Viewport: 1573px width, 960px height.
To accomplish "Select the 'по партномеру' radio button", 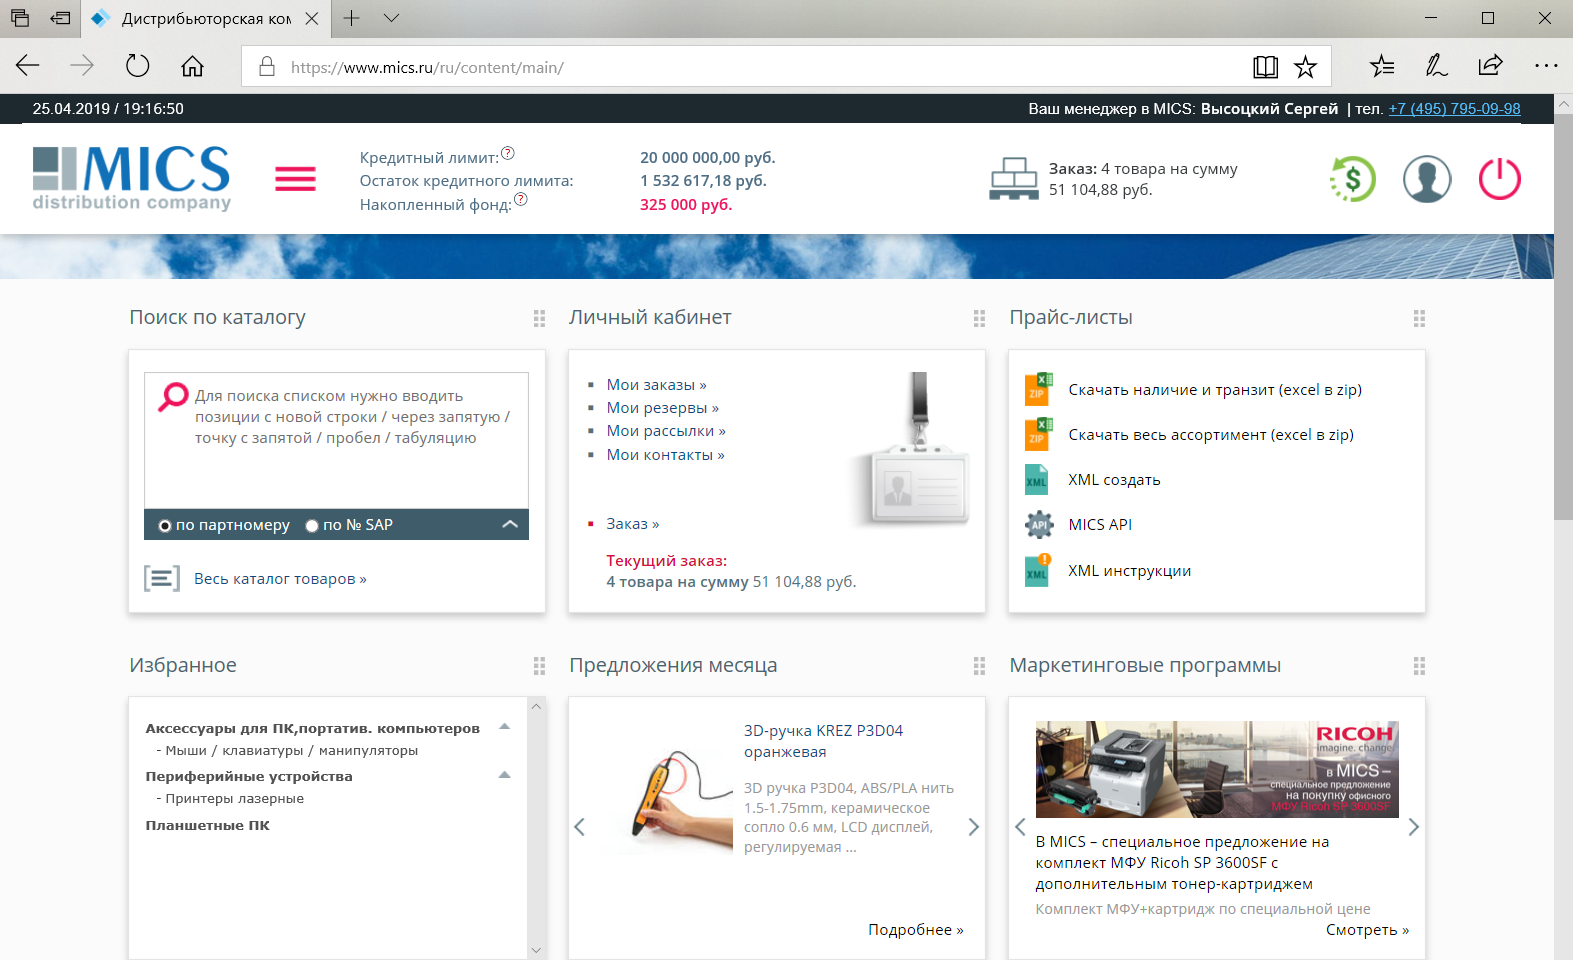I will (x=165, y=526).
